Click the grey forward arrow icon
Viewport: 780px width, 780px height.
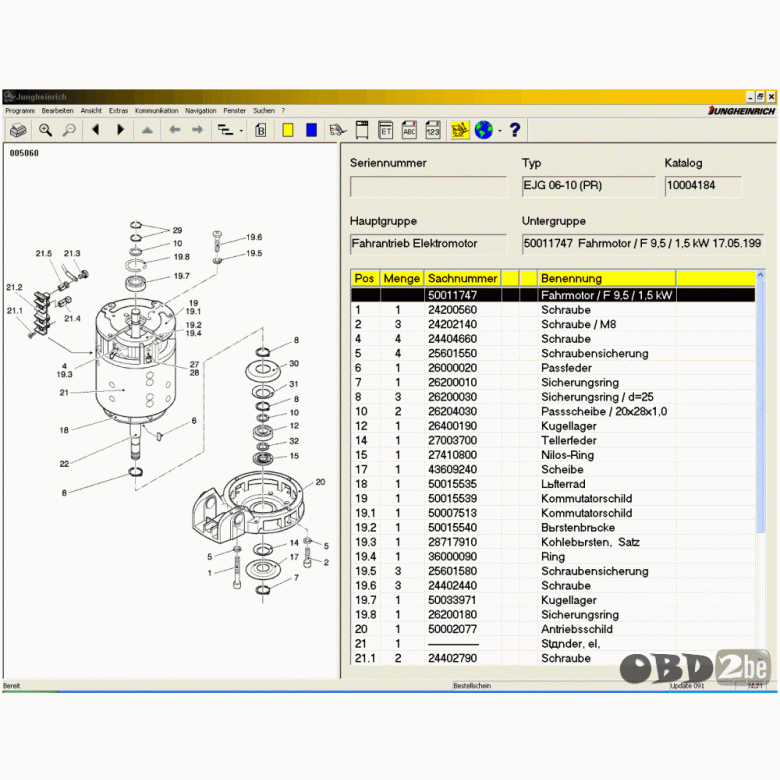(197, 130)
